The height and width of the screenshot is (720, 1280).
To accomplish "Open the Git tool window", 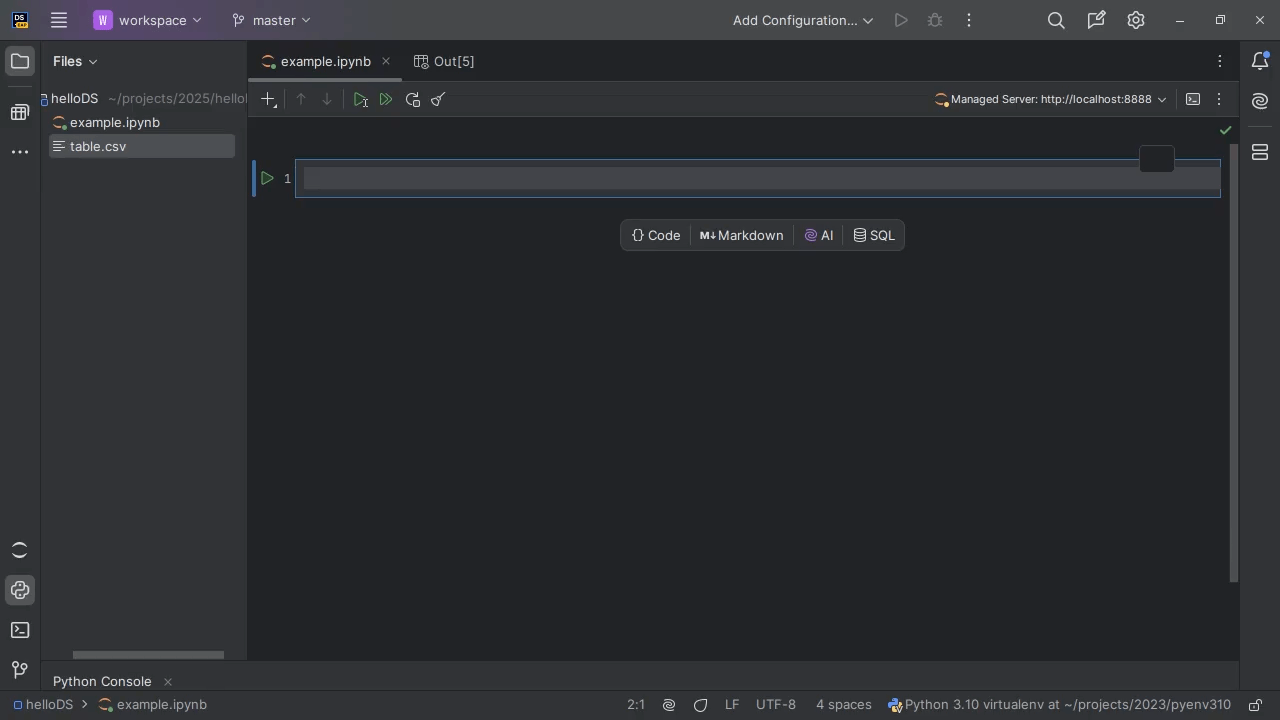I will [20, 669].
